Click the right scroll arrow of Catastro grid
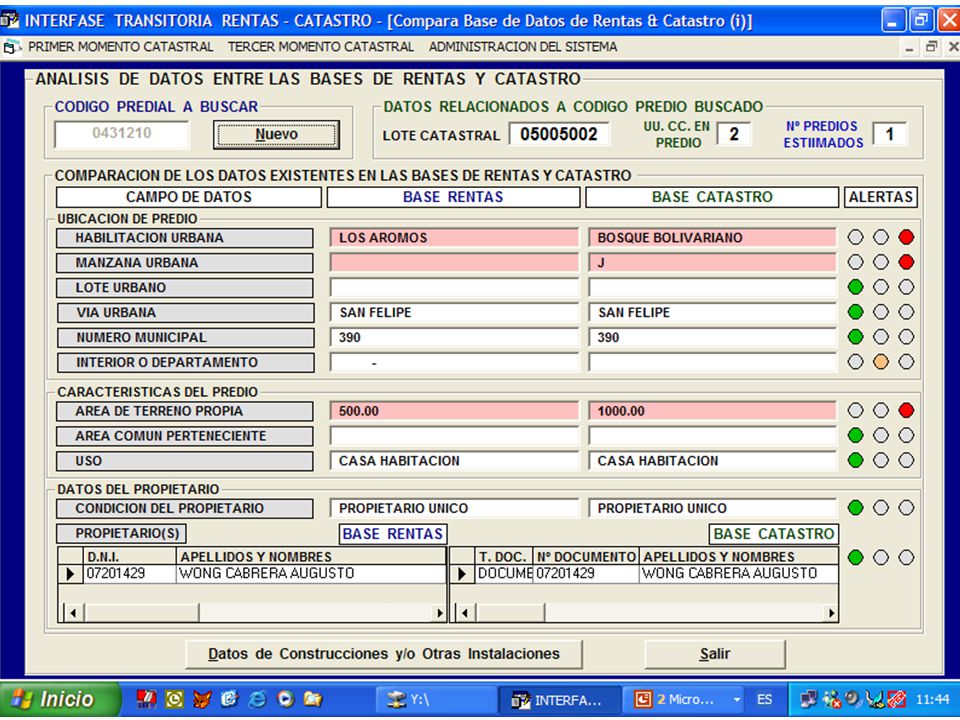Viewport: 960px width, 720px height. pyautogui.click(x=831, y=613)
